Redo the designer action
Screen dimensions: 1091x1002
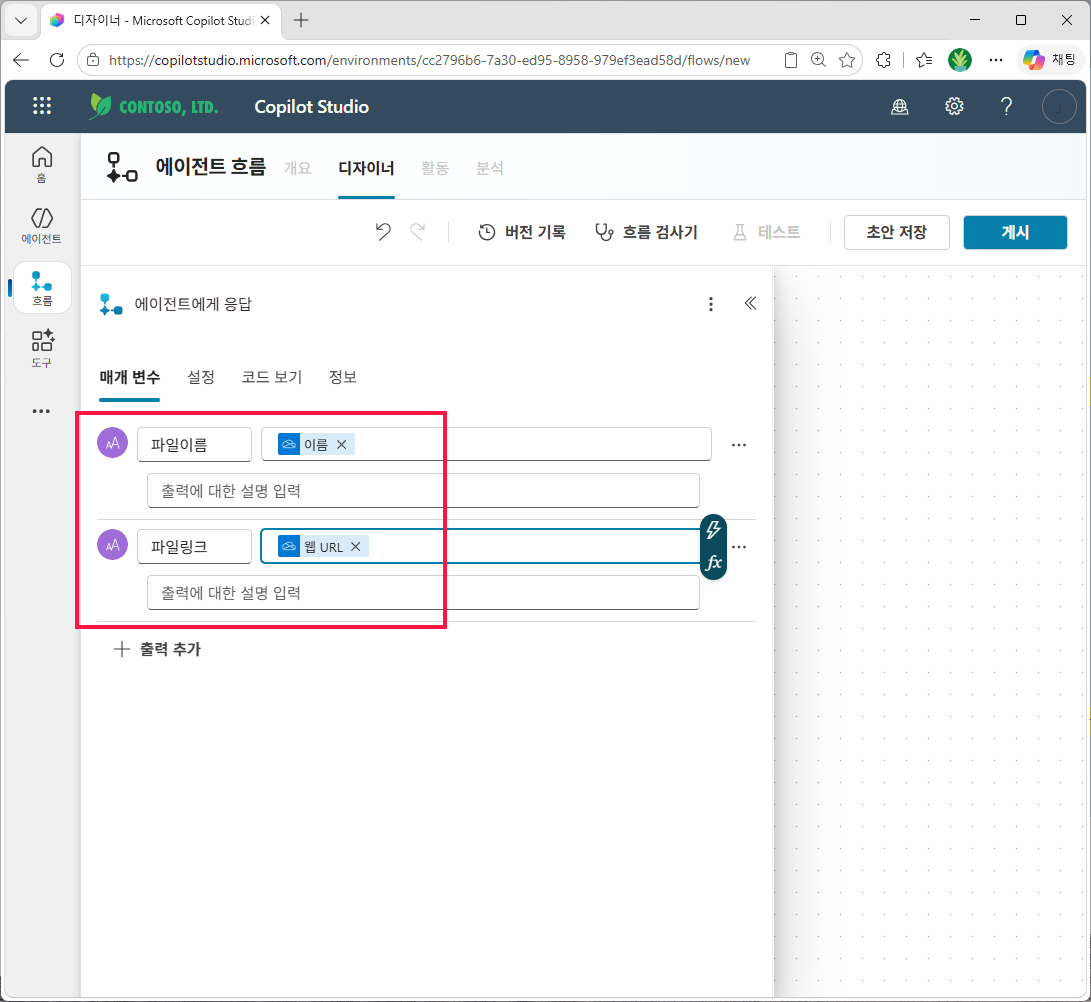(417, 232)
